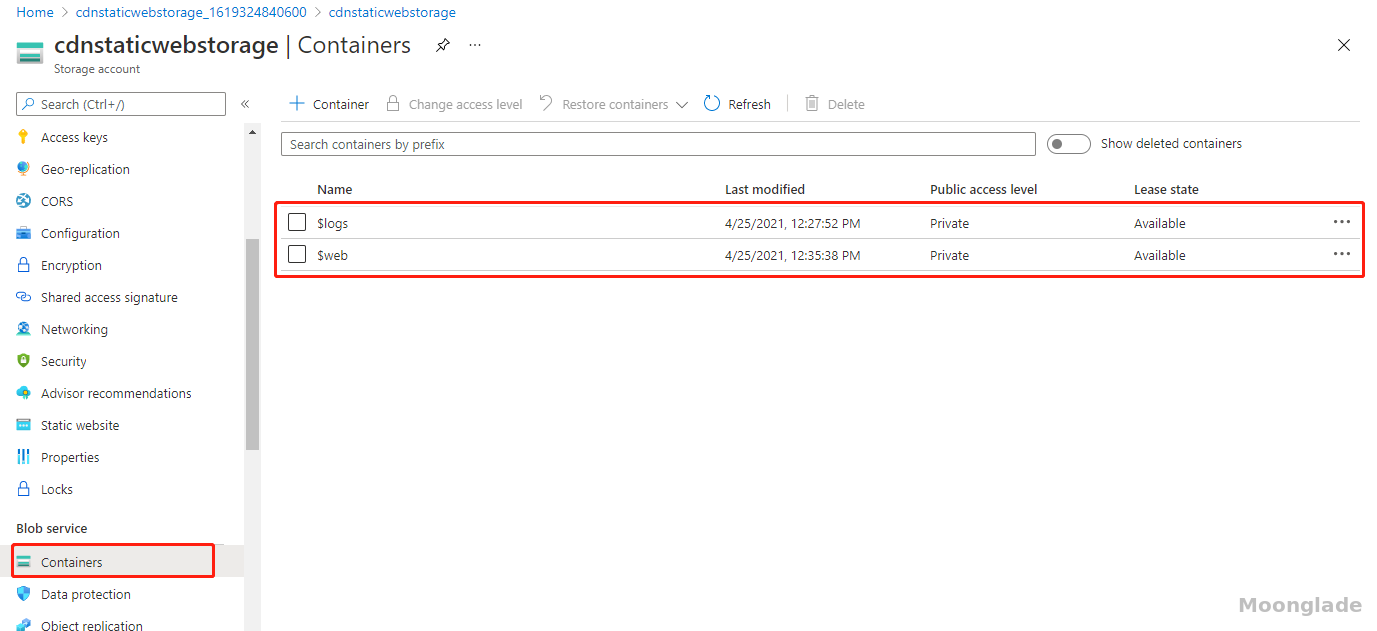Image resolution: width=1377 pixels, height=631 pixels.
Task: Pin the cdnstaticwebstorage blade to dashboard
Action: (x=443, y=45)
